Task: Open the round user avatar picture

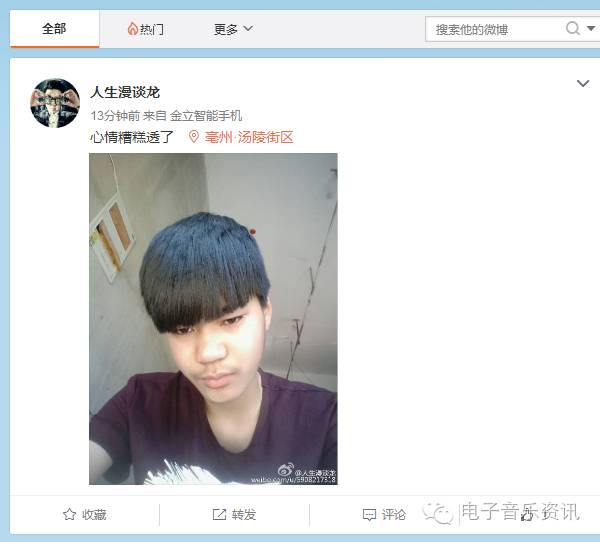Action: point(55,103)
